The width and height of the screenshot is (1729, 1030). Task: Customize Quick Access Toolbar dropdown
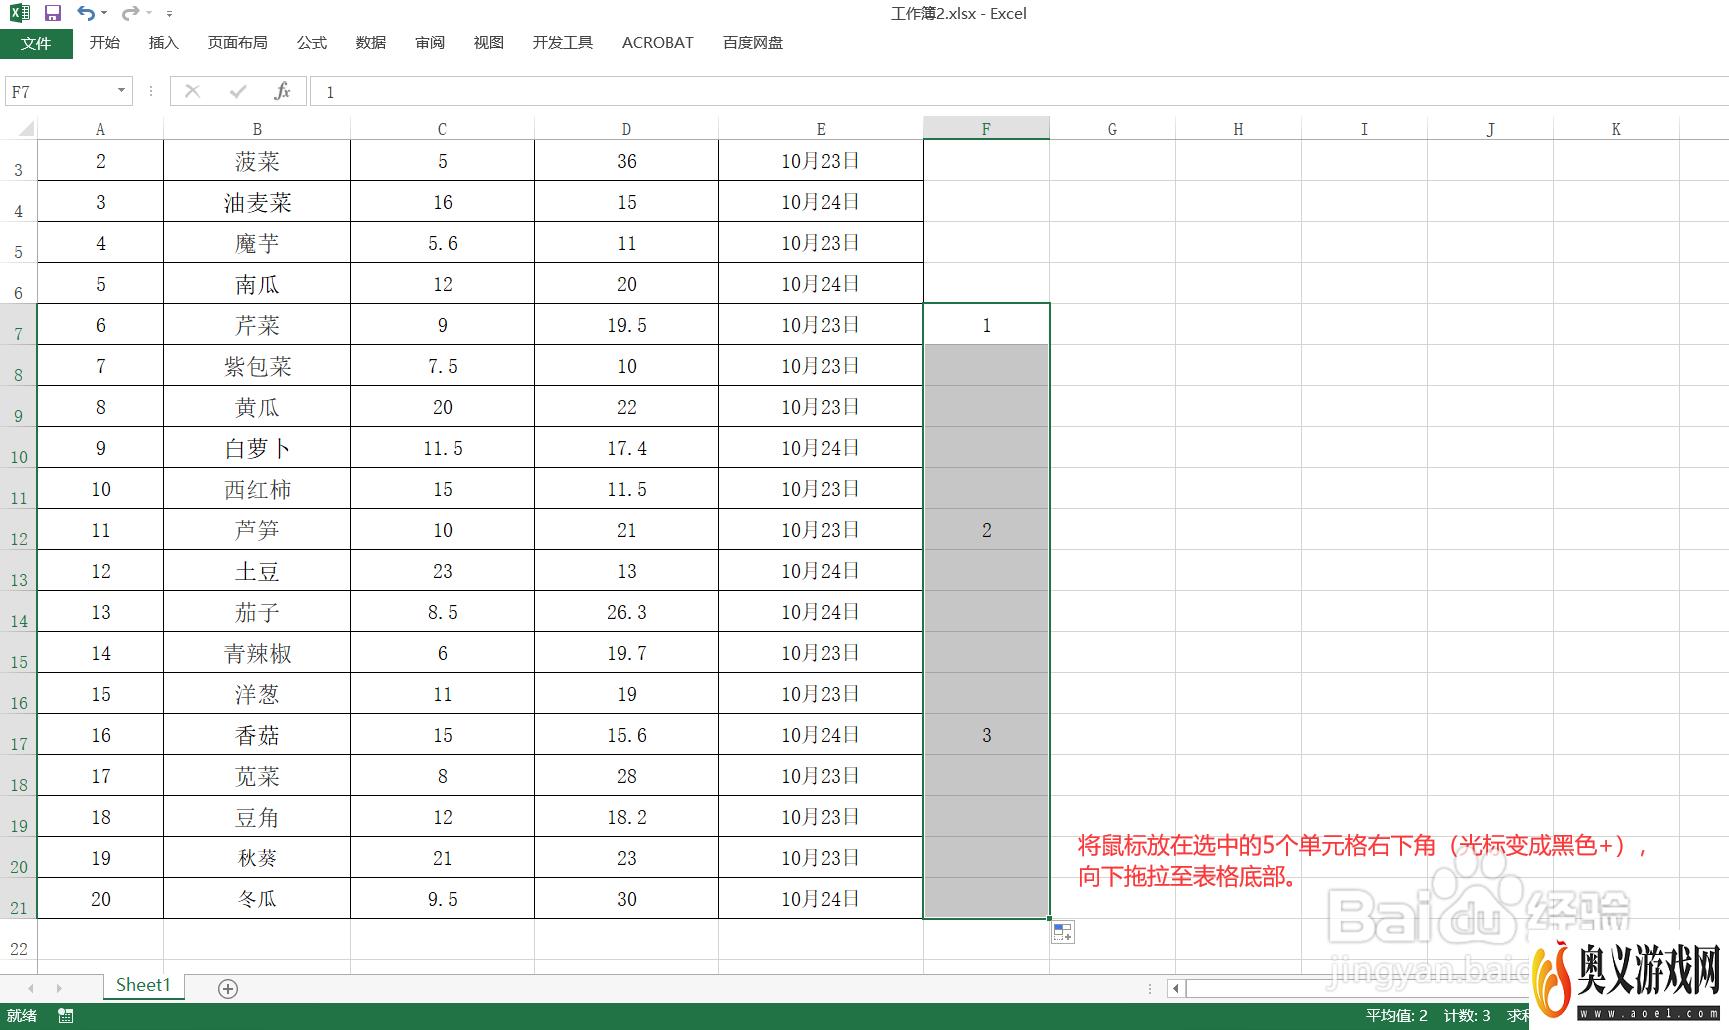tap(169, 14)
